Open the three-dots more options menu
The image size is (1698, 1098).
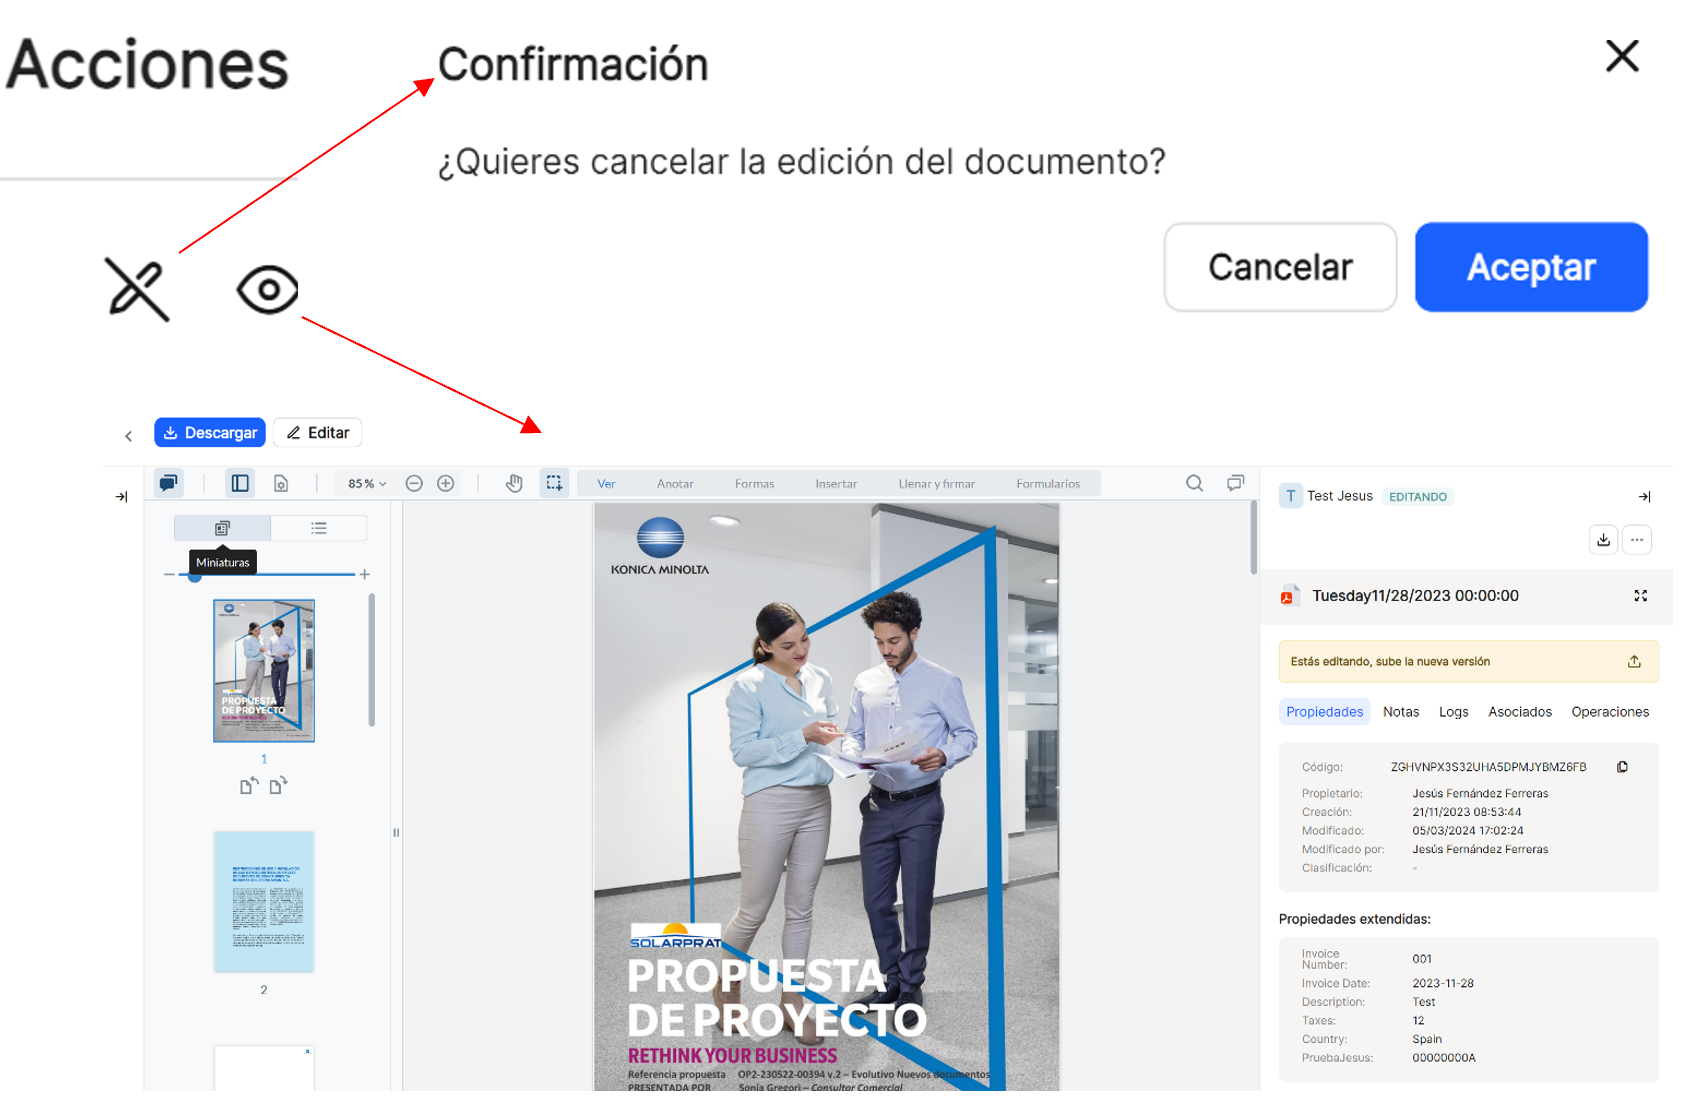[x=1637, y=540]
